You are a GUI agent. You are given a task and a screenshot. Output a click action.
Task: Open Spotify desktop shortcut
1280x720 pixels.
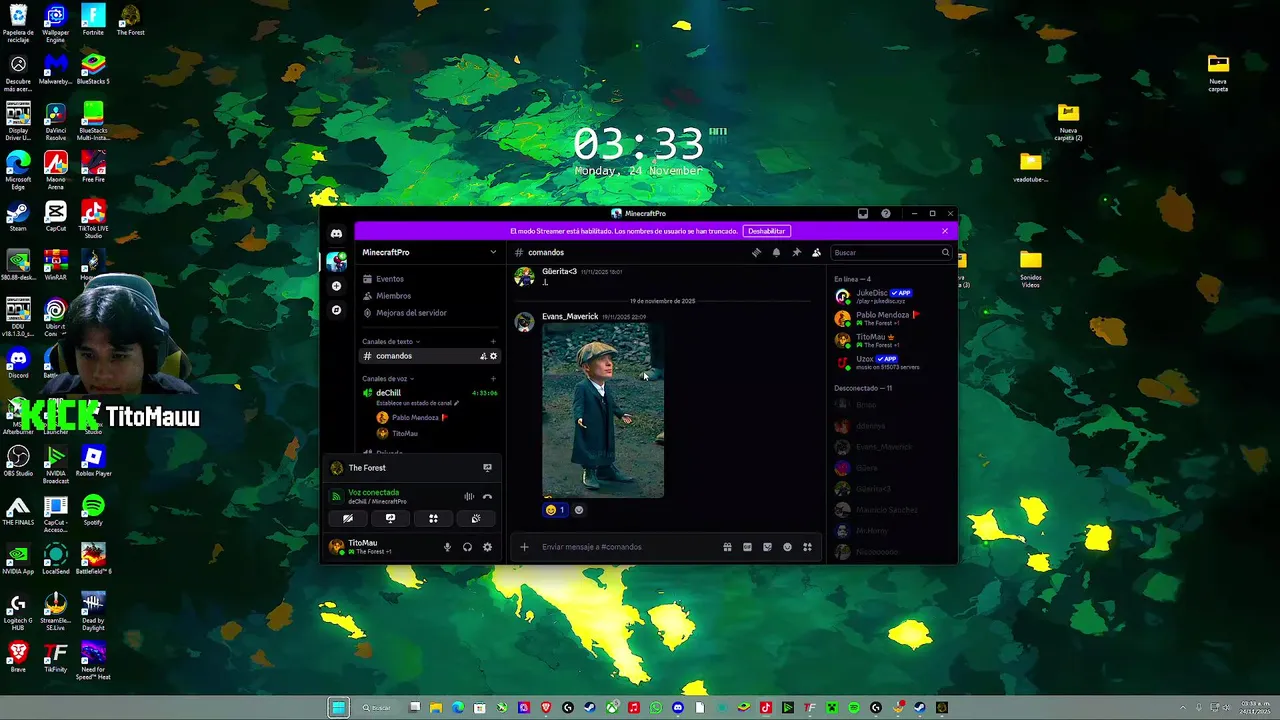coord(93,509)
